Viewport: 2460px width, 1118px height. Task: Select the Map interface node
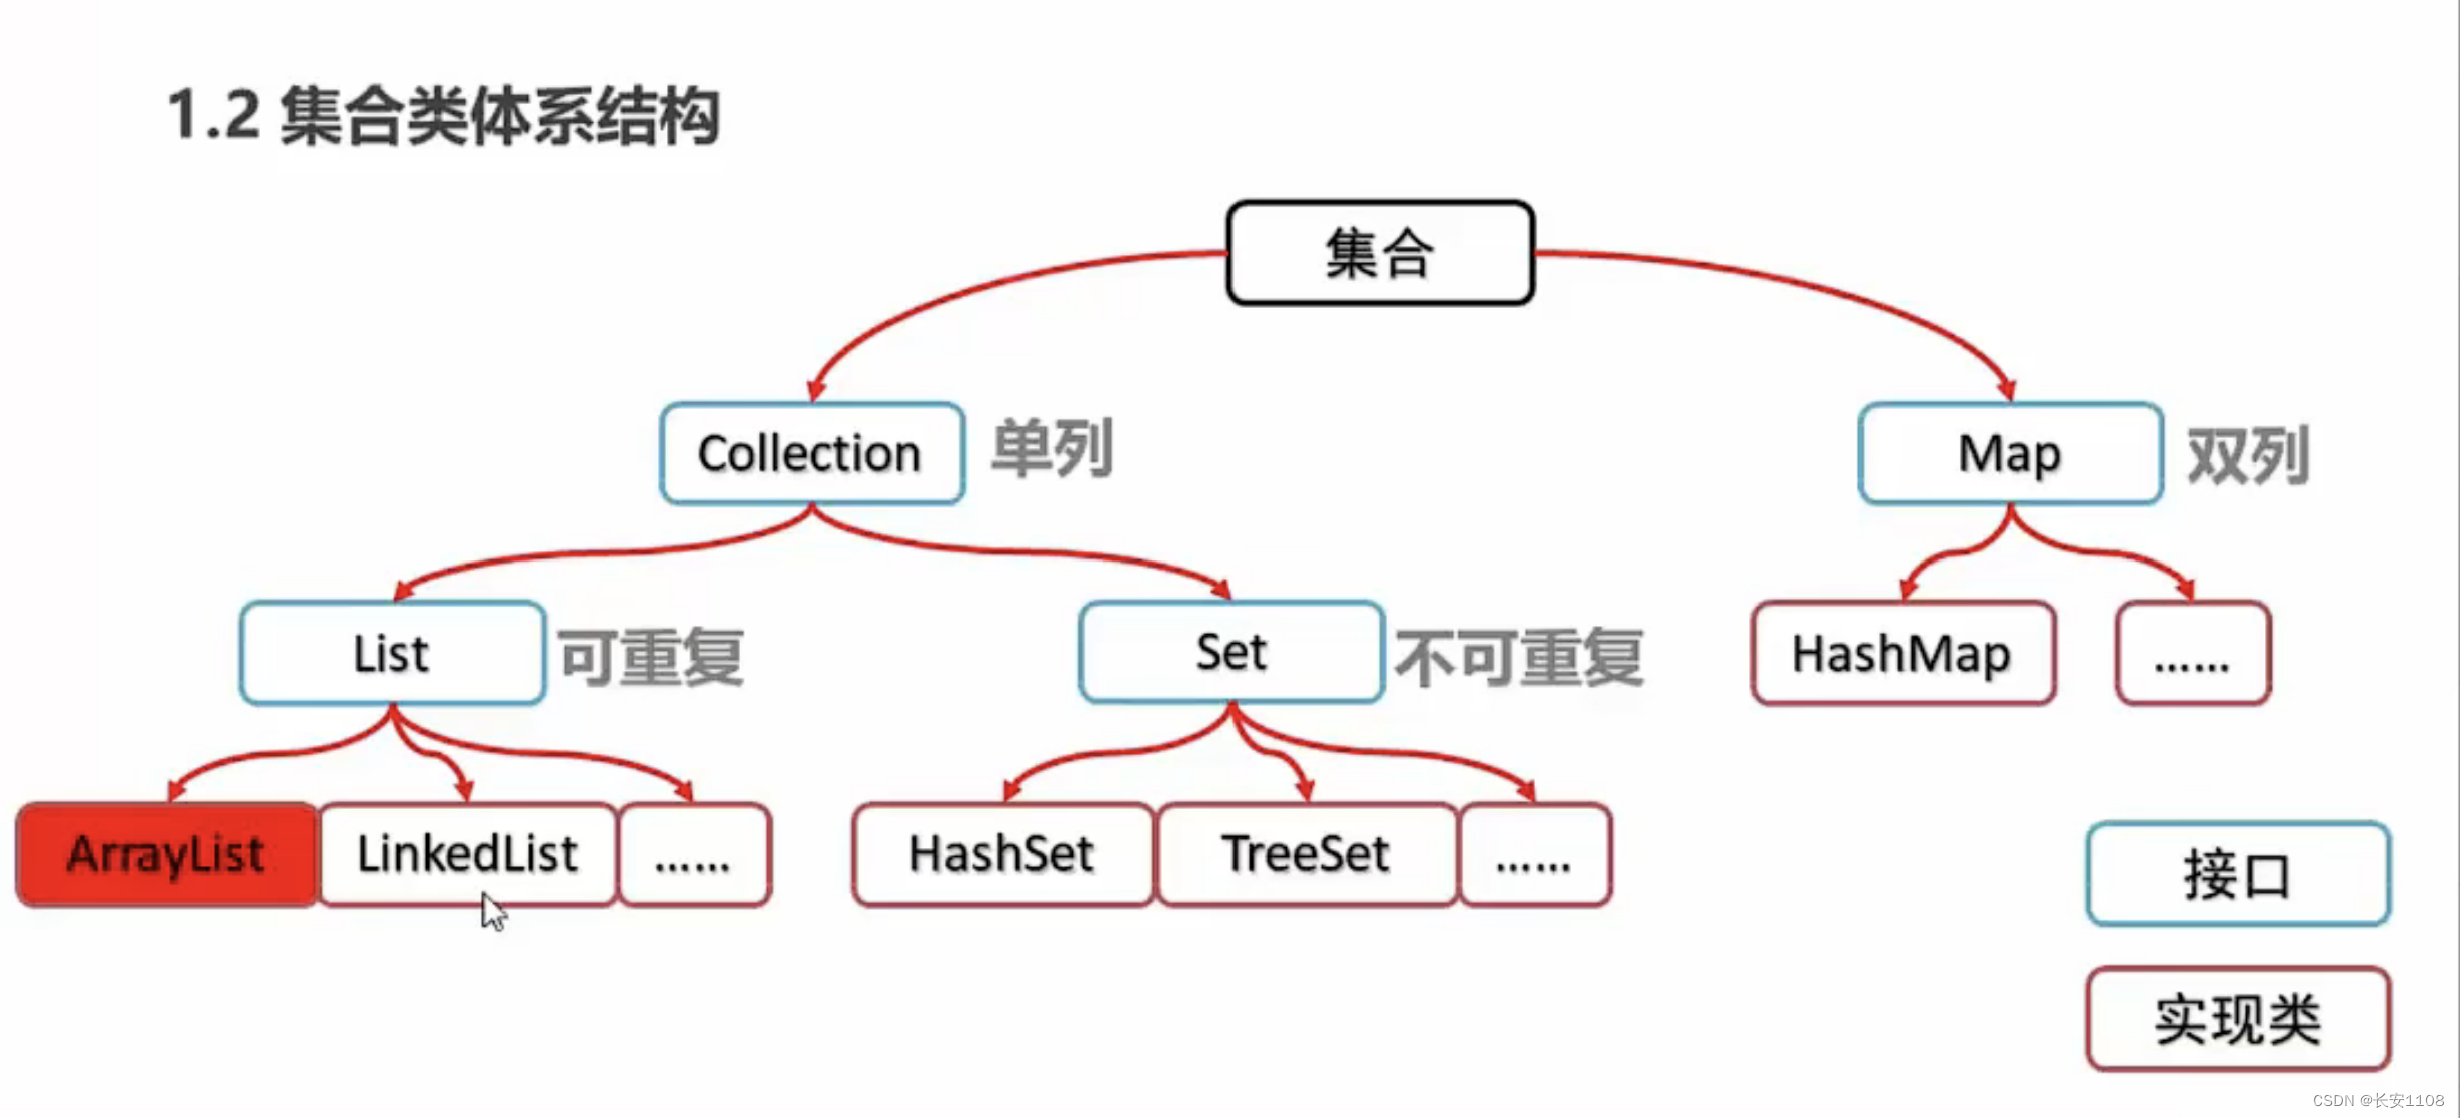coord(2010,455)
